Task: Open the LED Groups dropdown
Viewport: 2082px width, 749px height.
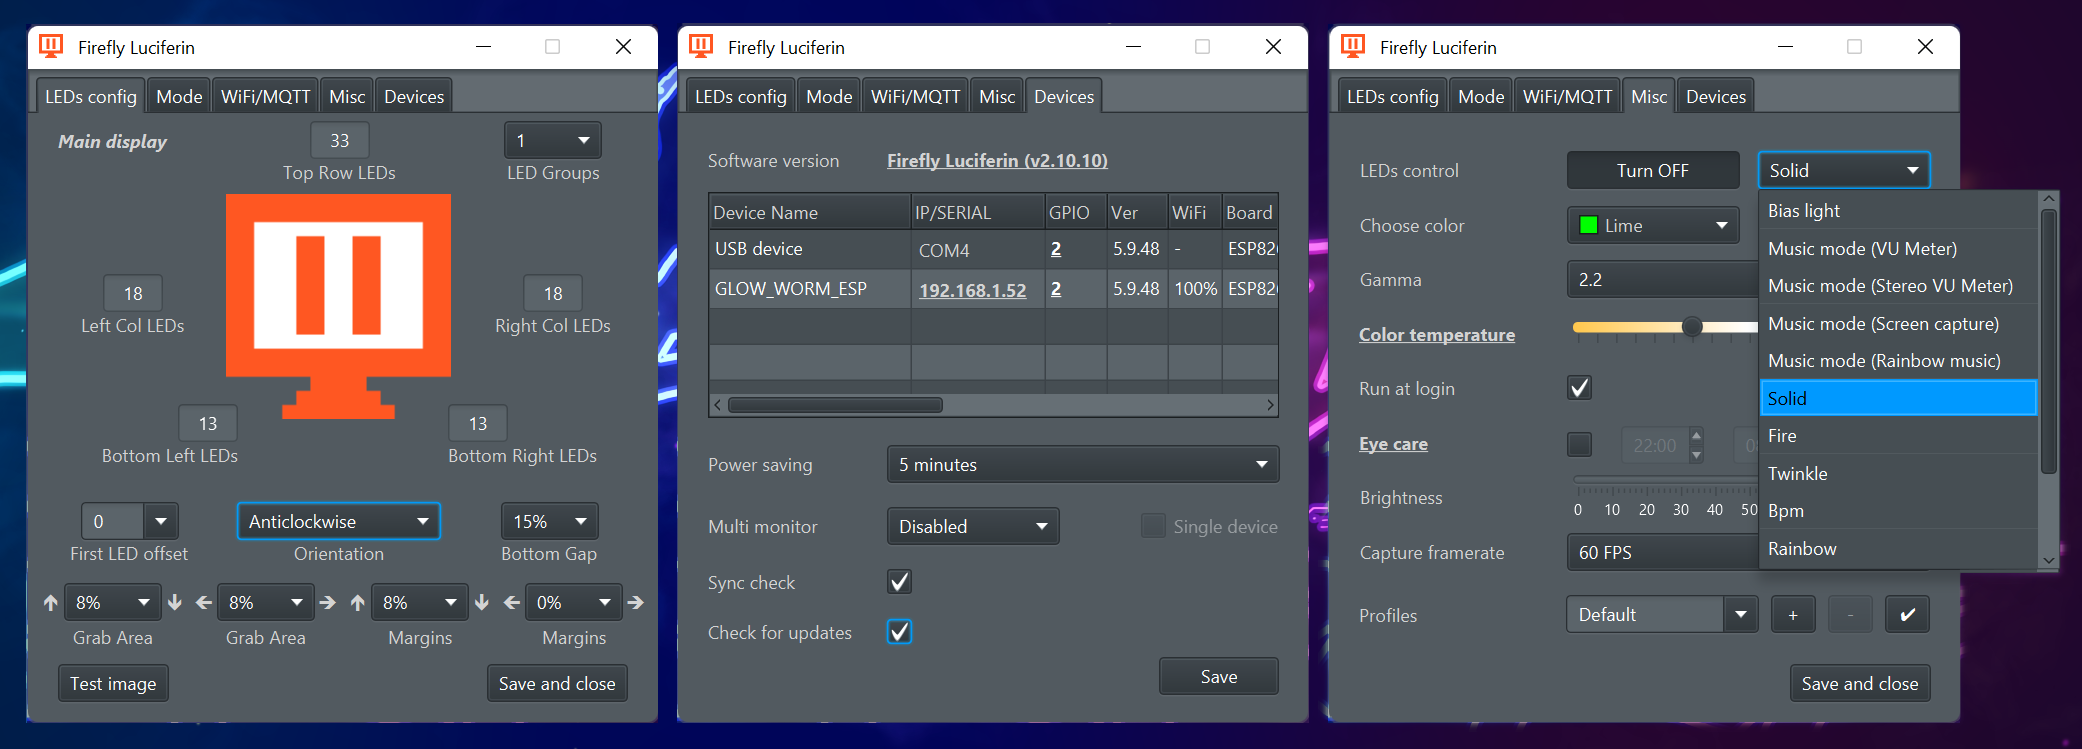Action: pyautogui.click(x=553, y=141)
